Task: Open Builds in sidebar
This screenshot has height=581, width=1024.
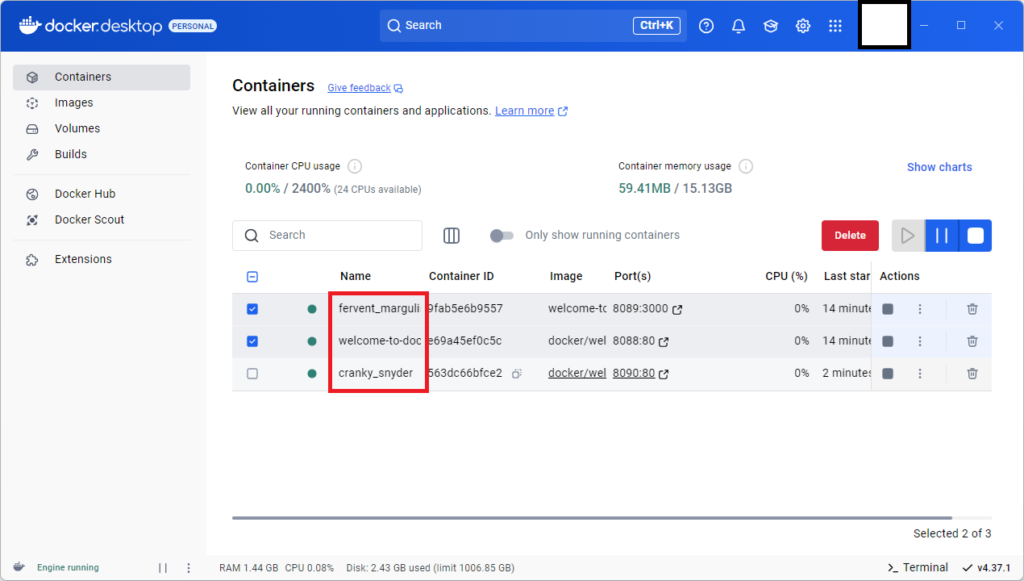Action: coord(101,154)
